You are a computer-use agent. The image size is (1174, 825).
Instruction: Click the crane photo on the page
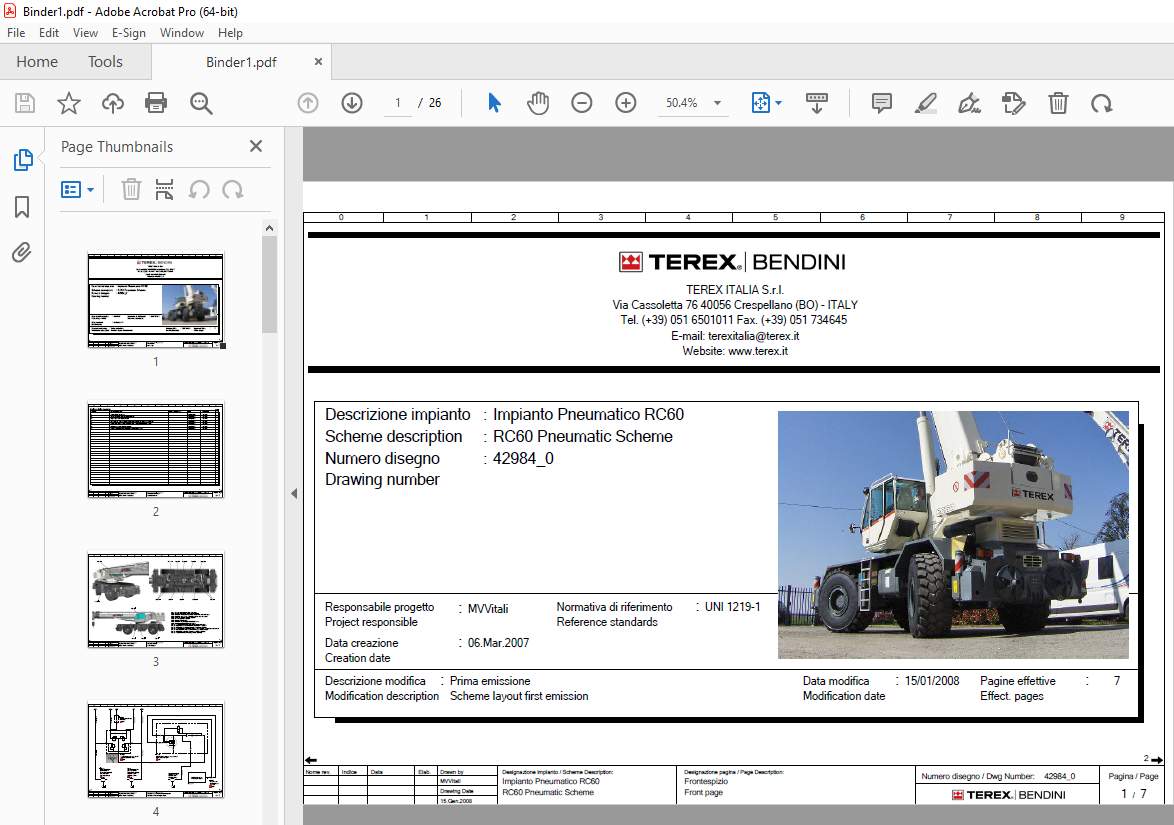pos(953,535)
